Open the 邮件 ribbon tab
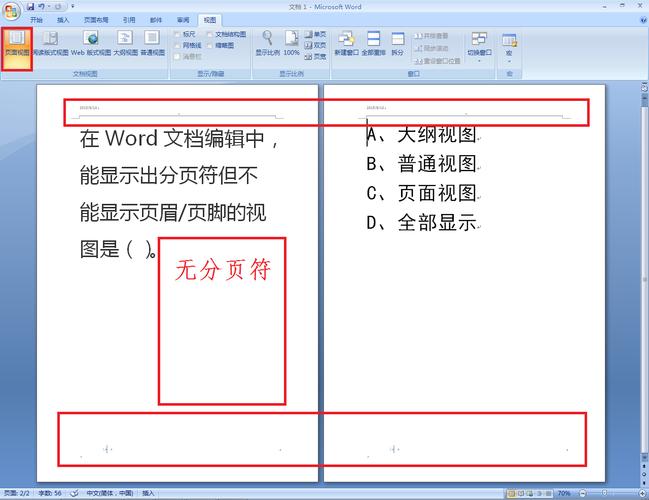 click(x=156, y=20)
